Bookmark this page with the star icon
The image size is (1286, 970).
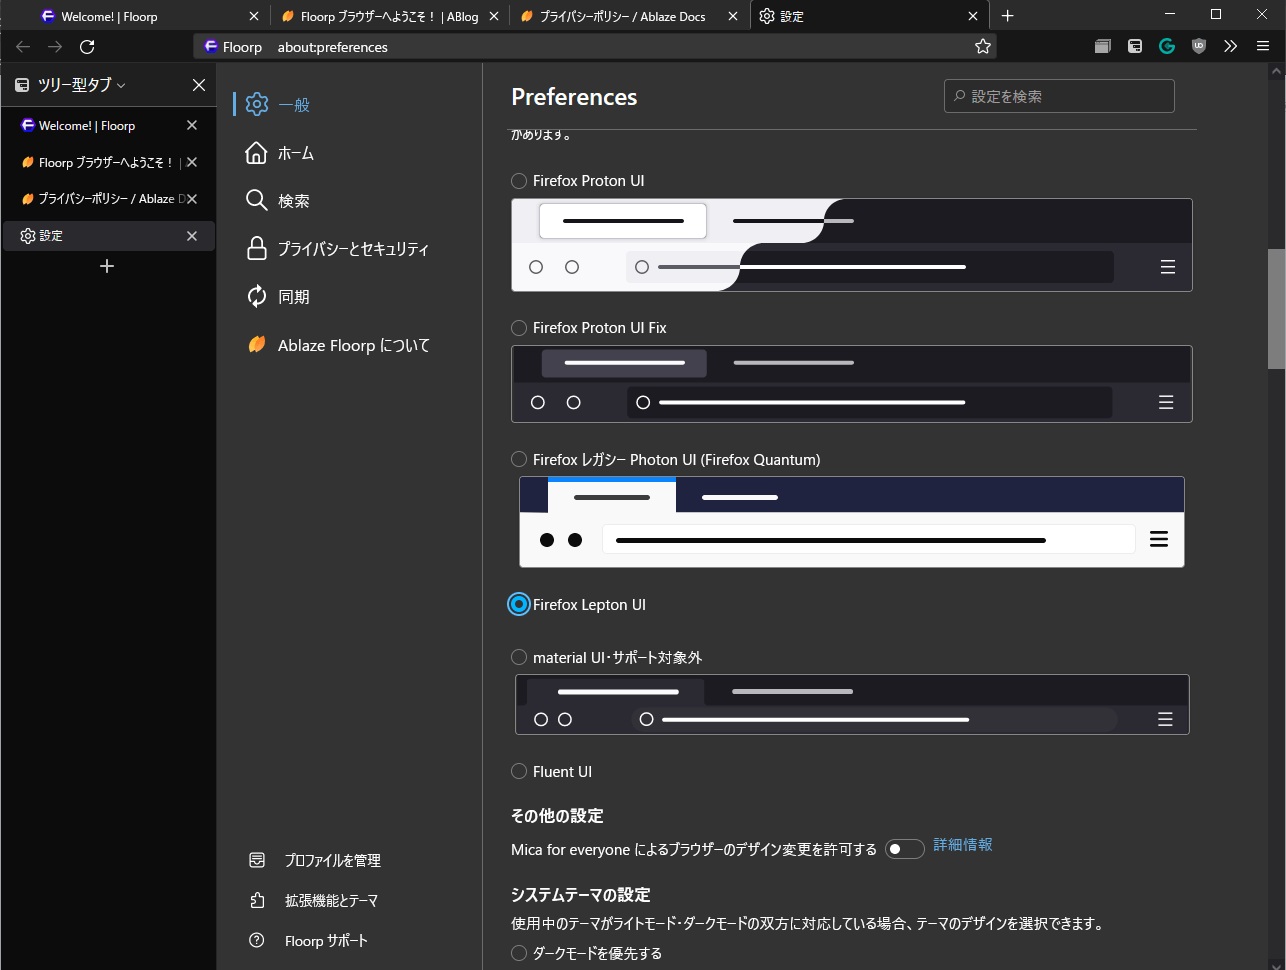pos(983,47)
